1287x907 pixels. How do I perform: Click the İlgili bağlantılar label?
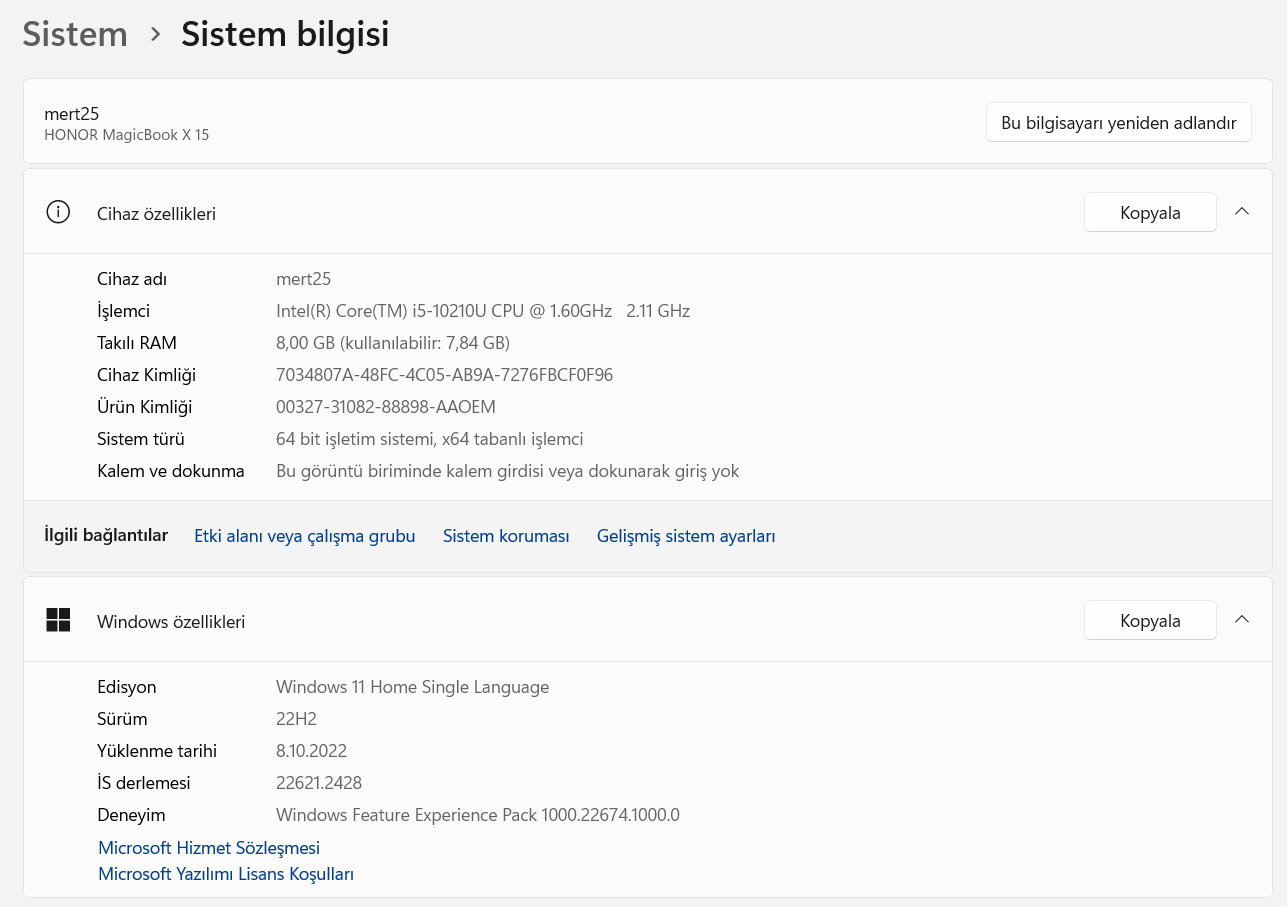106,535
